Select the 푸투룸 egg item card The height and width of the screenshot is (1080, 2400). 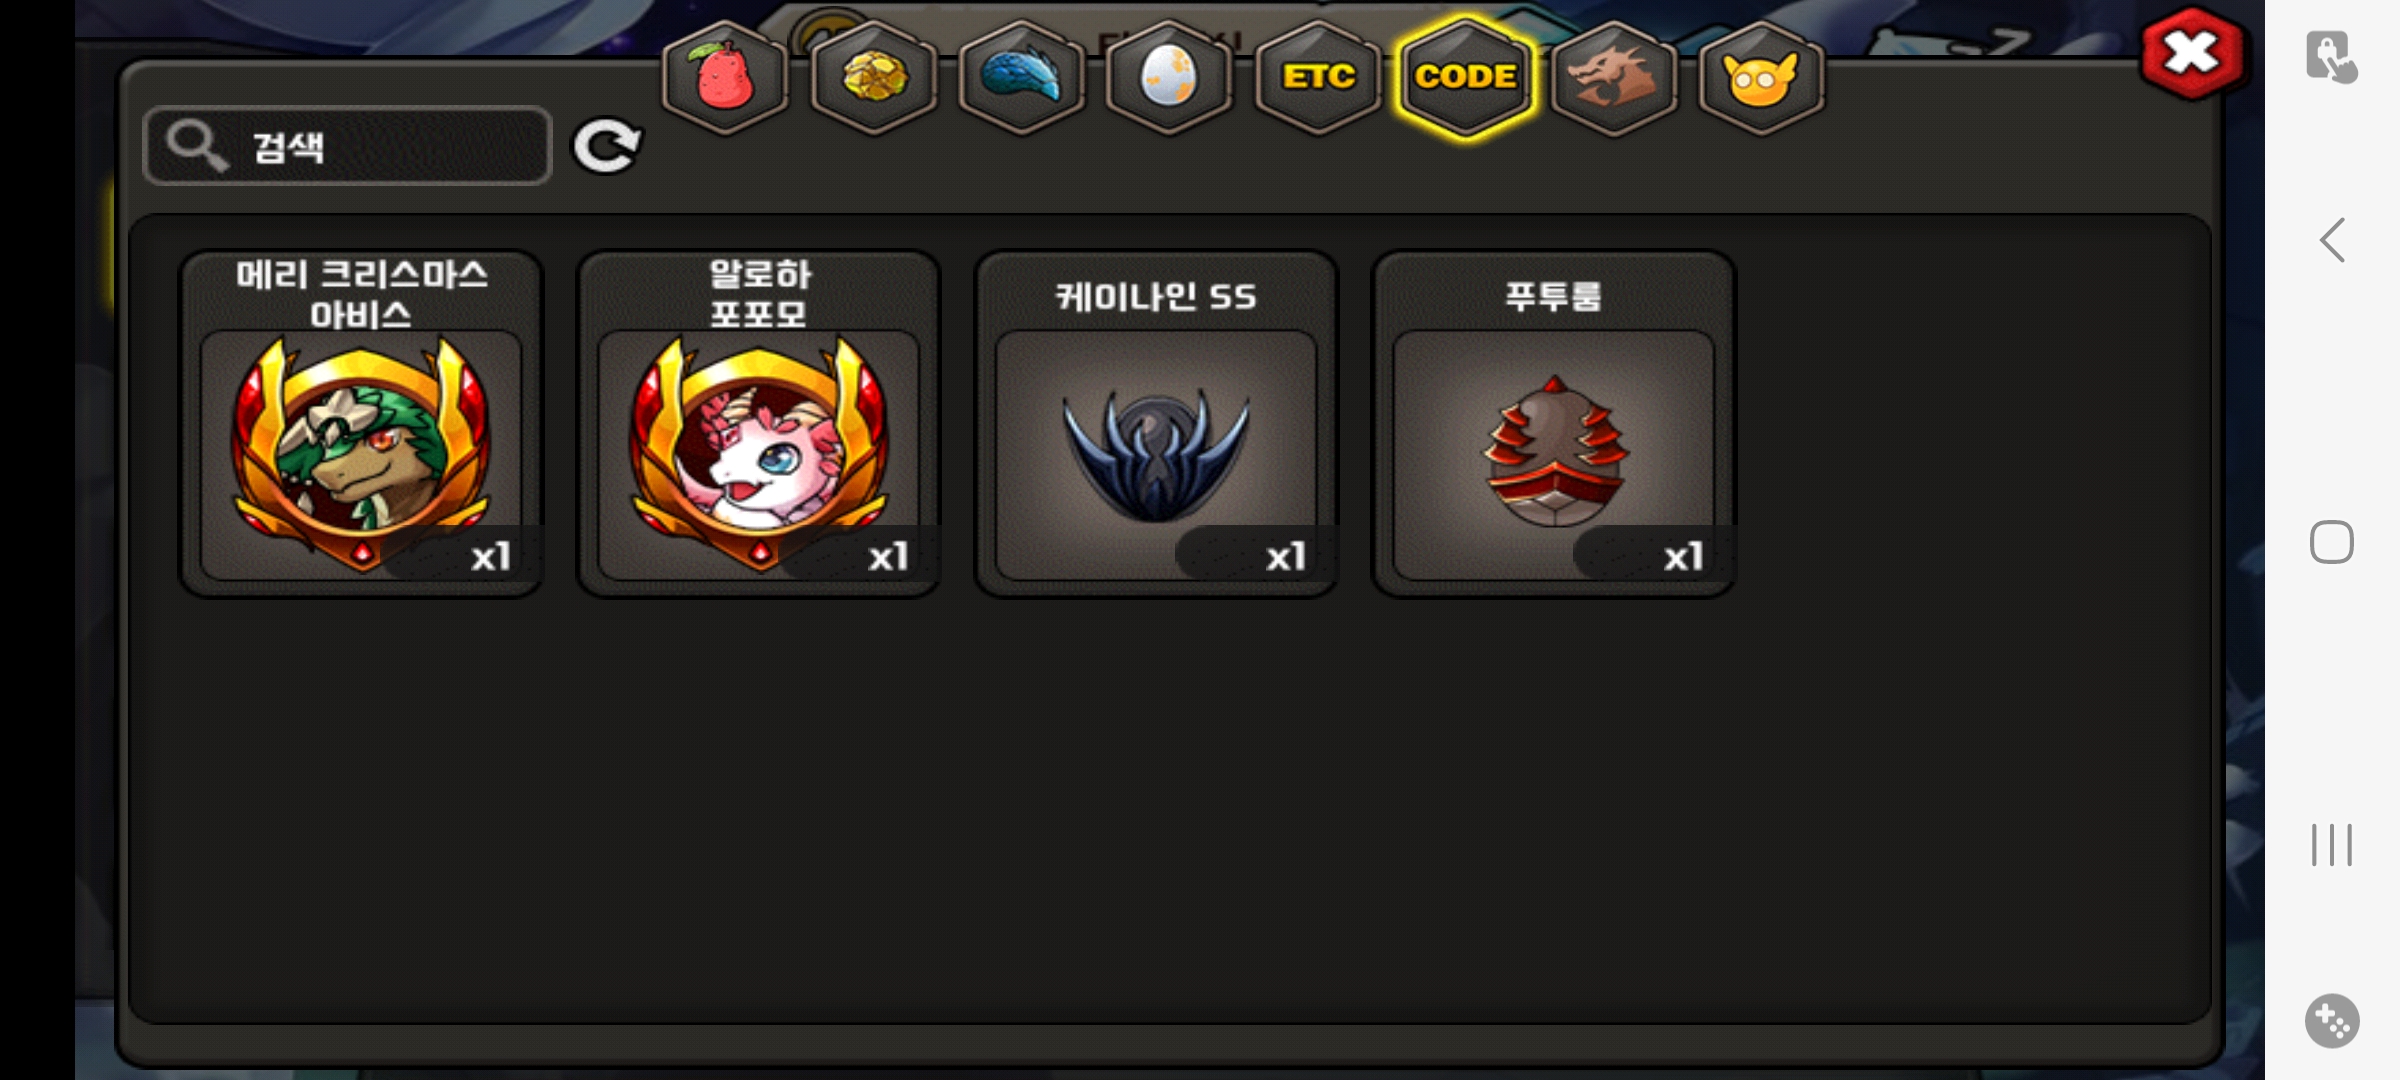pyautogui.click(x=1554, y=424)
